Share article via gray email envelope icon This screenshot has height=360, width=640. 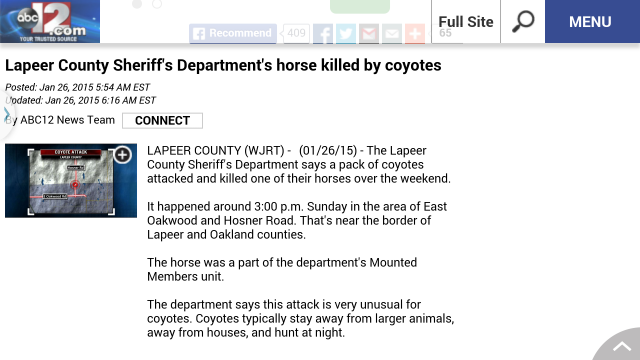(392, 33)
